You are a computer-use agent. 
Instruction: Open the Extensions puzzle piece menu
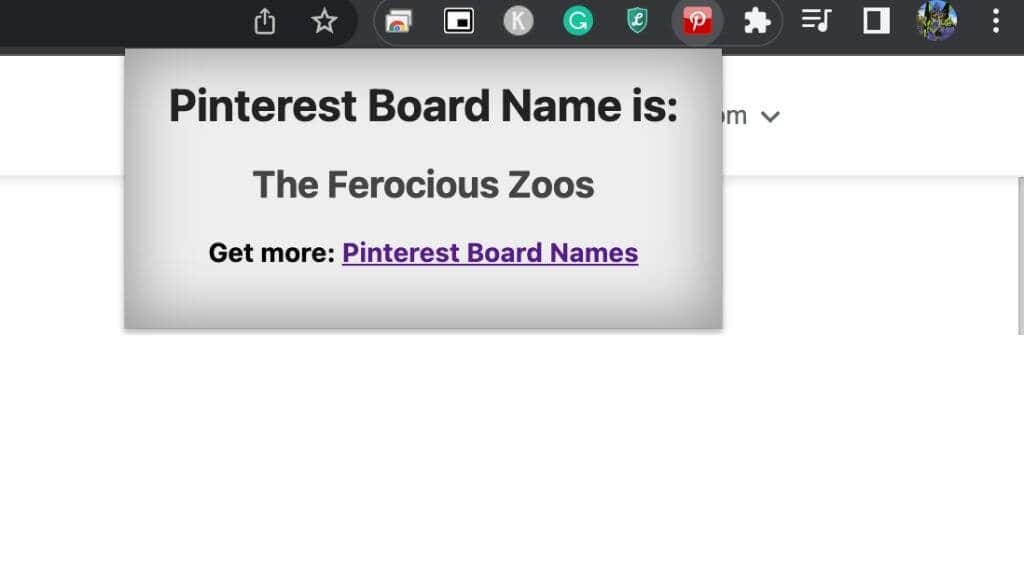(757, 21)
